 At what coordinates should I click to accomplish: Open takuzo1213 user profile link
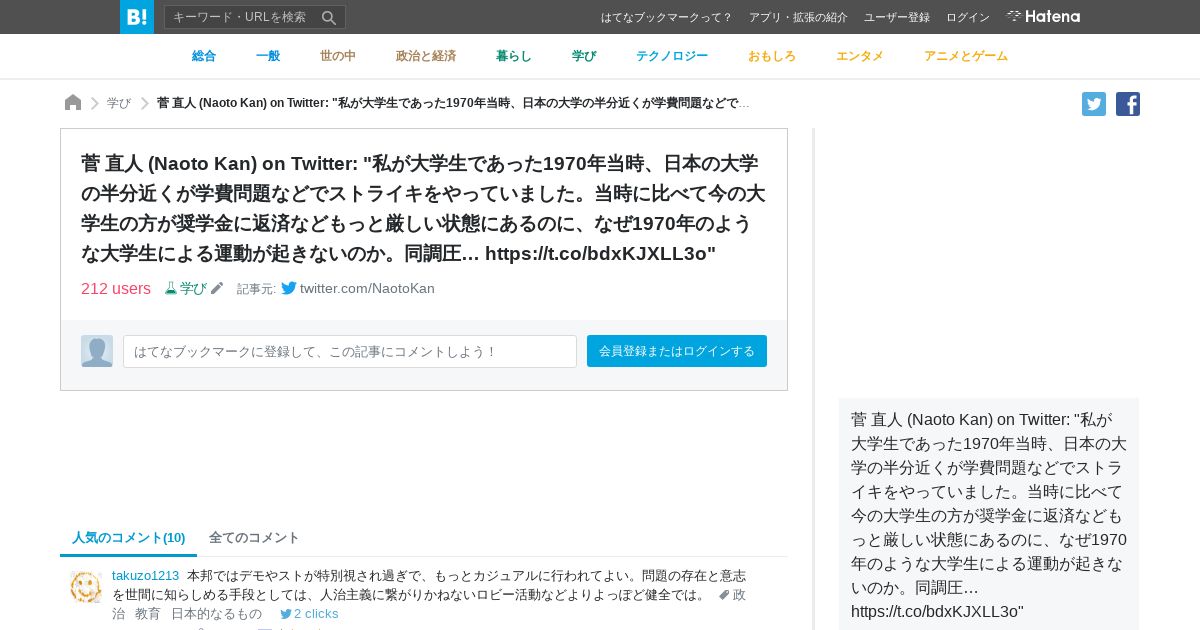pos(145,575)
